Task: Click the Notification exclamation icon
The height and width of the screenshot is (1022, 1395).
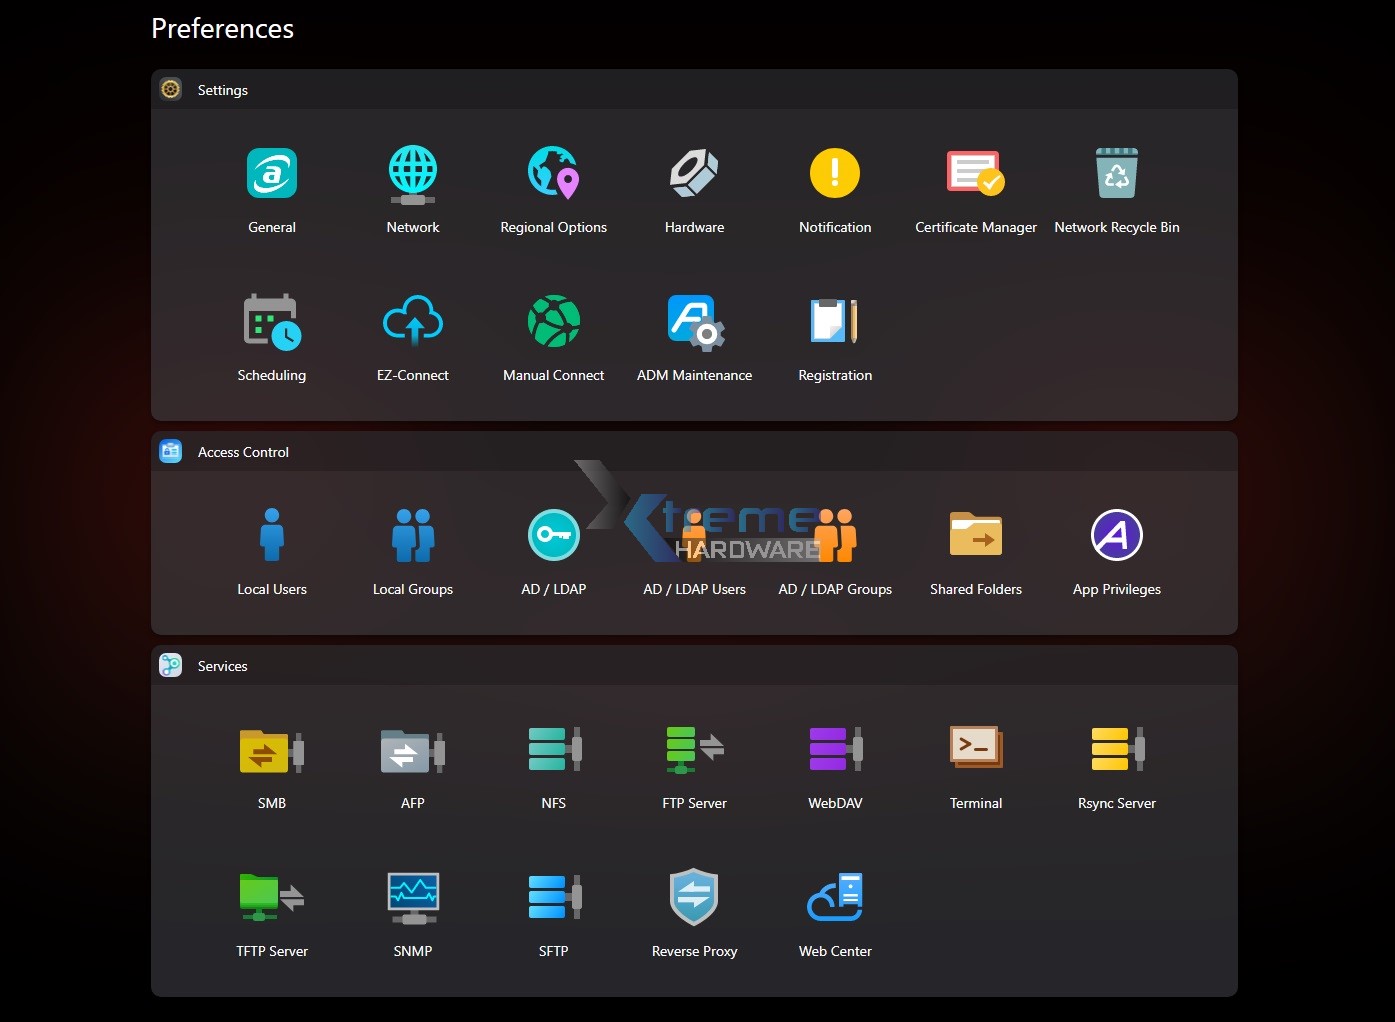Action: click(x=835, y=174)
